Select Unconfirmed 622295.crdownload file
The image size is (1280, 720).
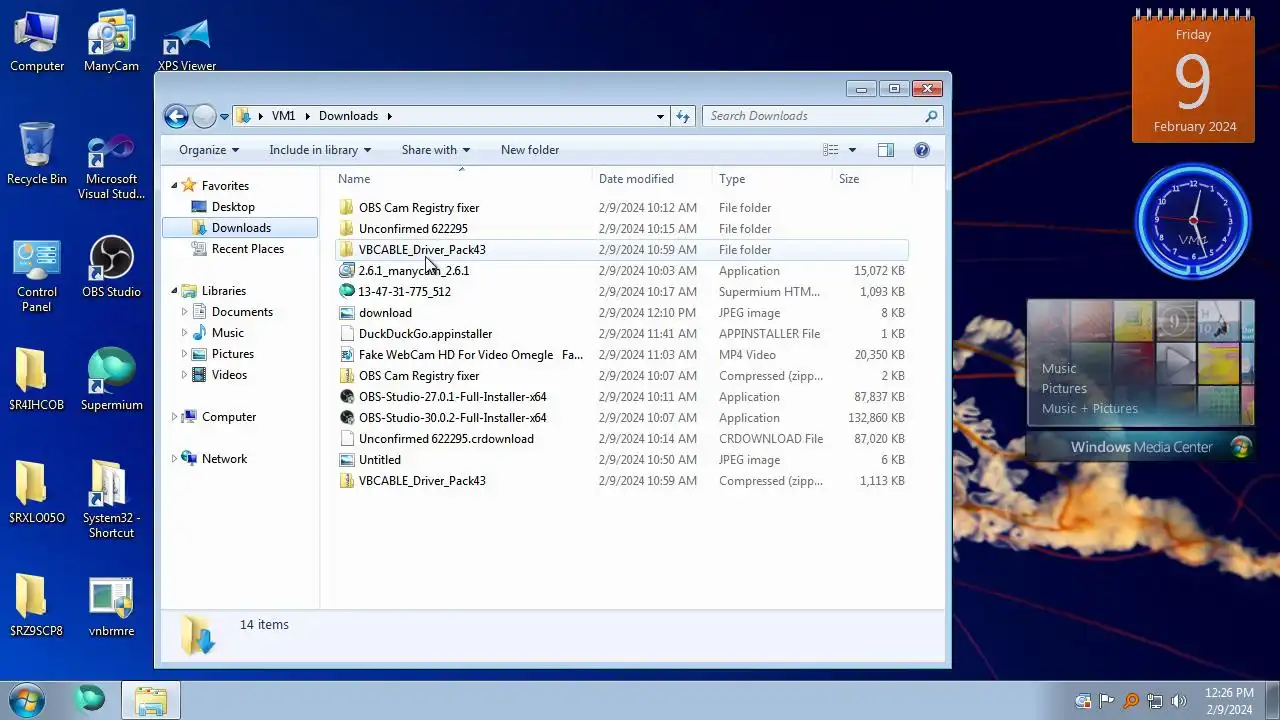(x=620, y=439)
